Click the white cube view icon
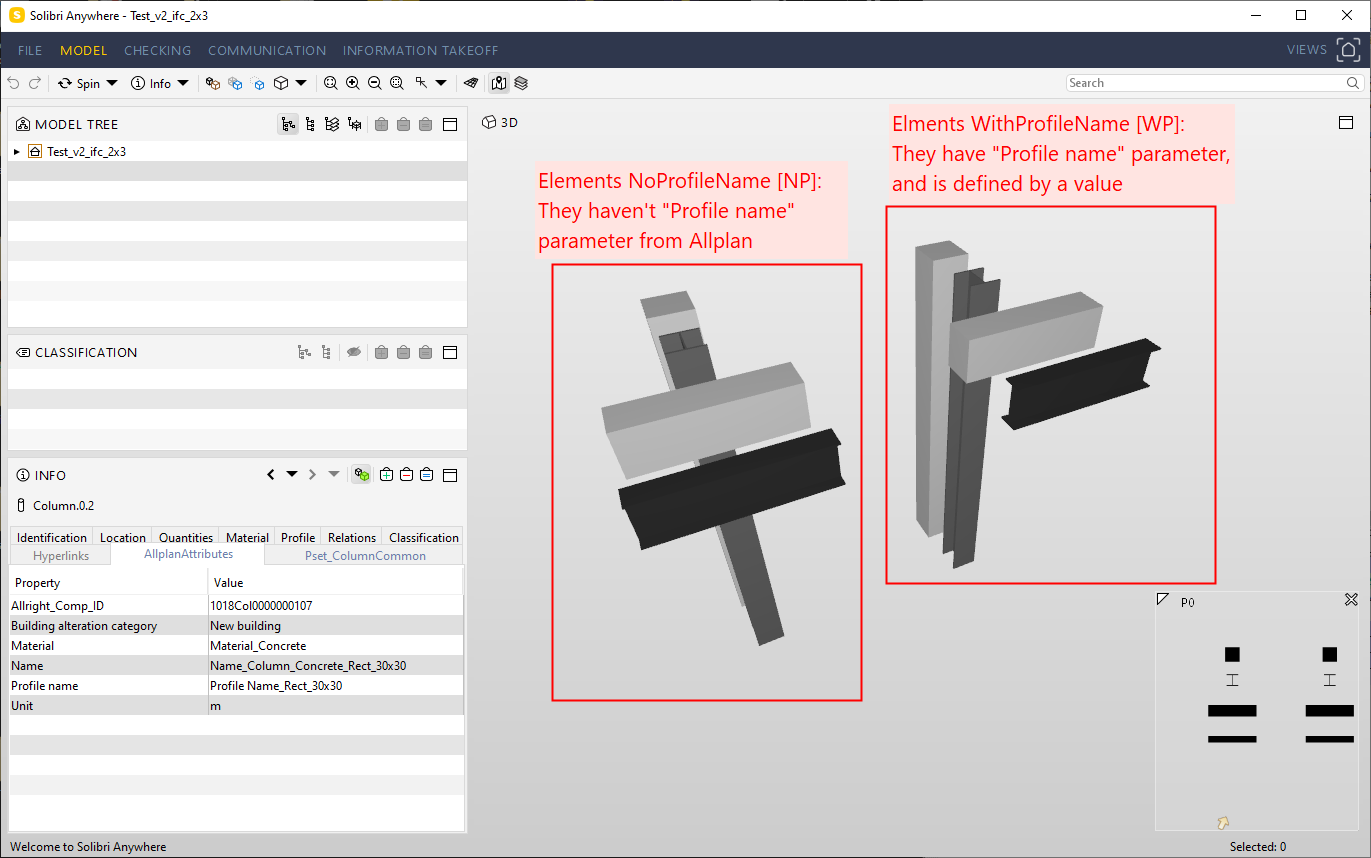The image size is (1371, 858). coord(281,83)
